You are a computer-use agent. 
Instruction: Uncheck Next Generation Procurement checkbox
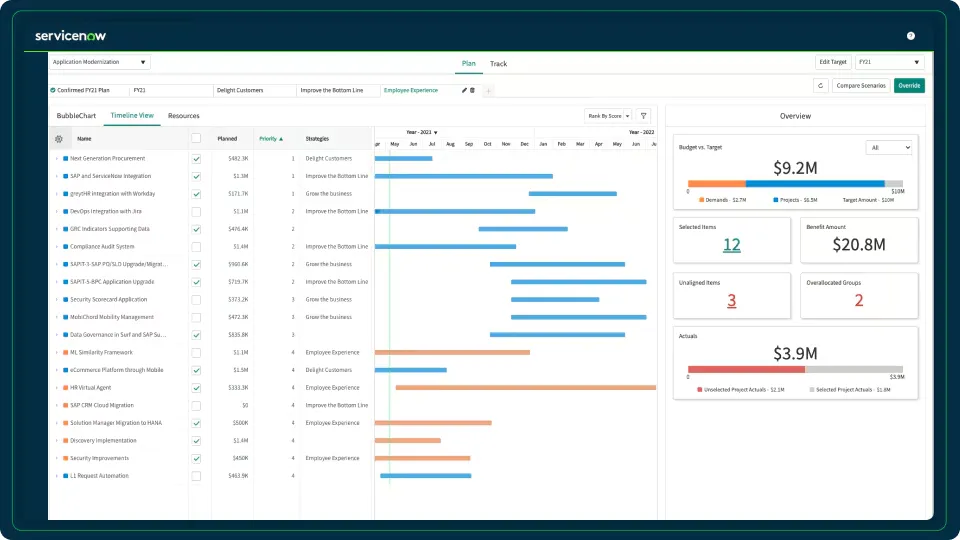coord(196,159)
